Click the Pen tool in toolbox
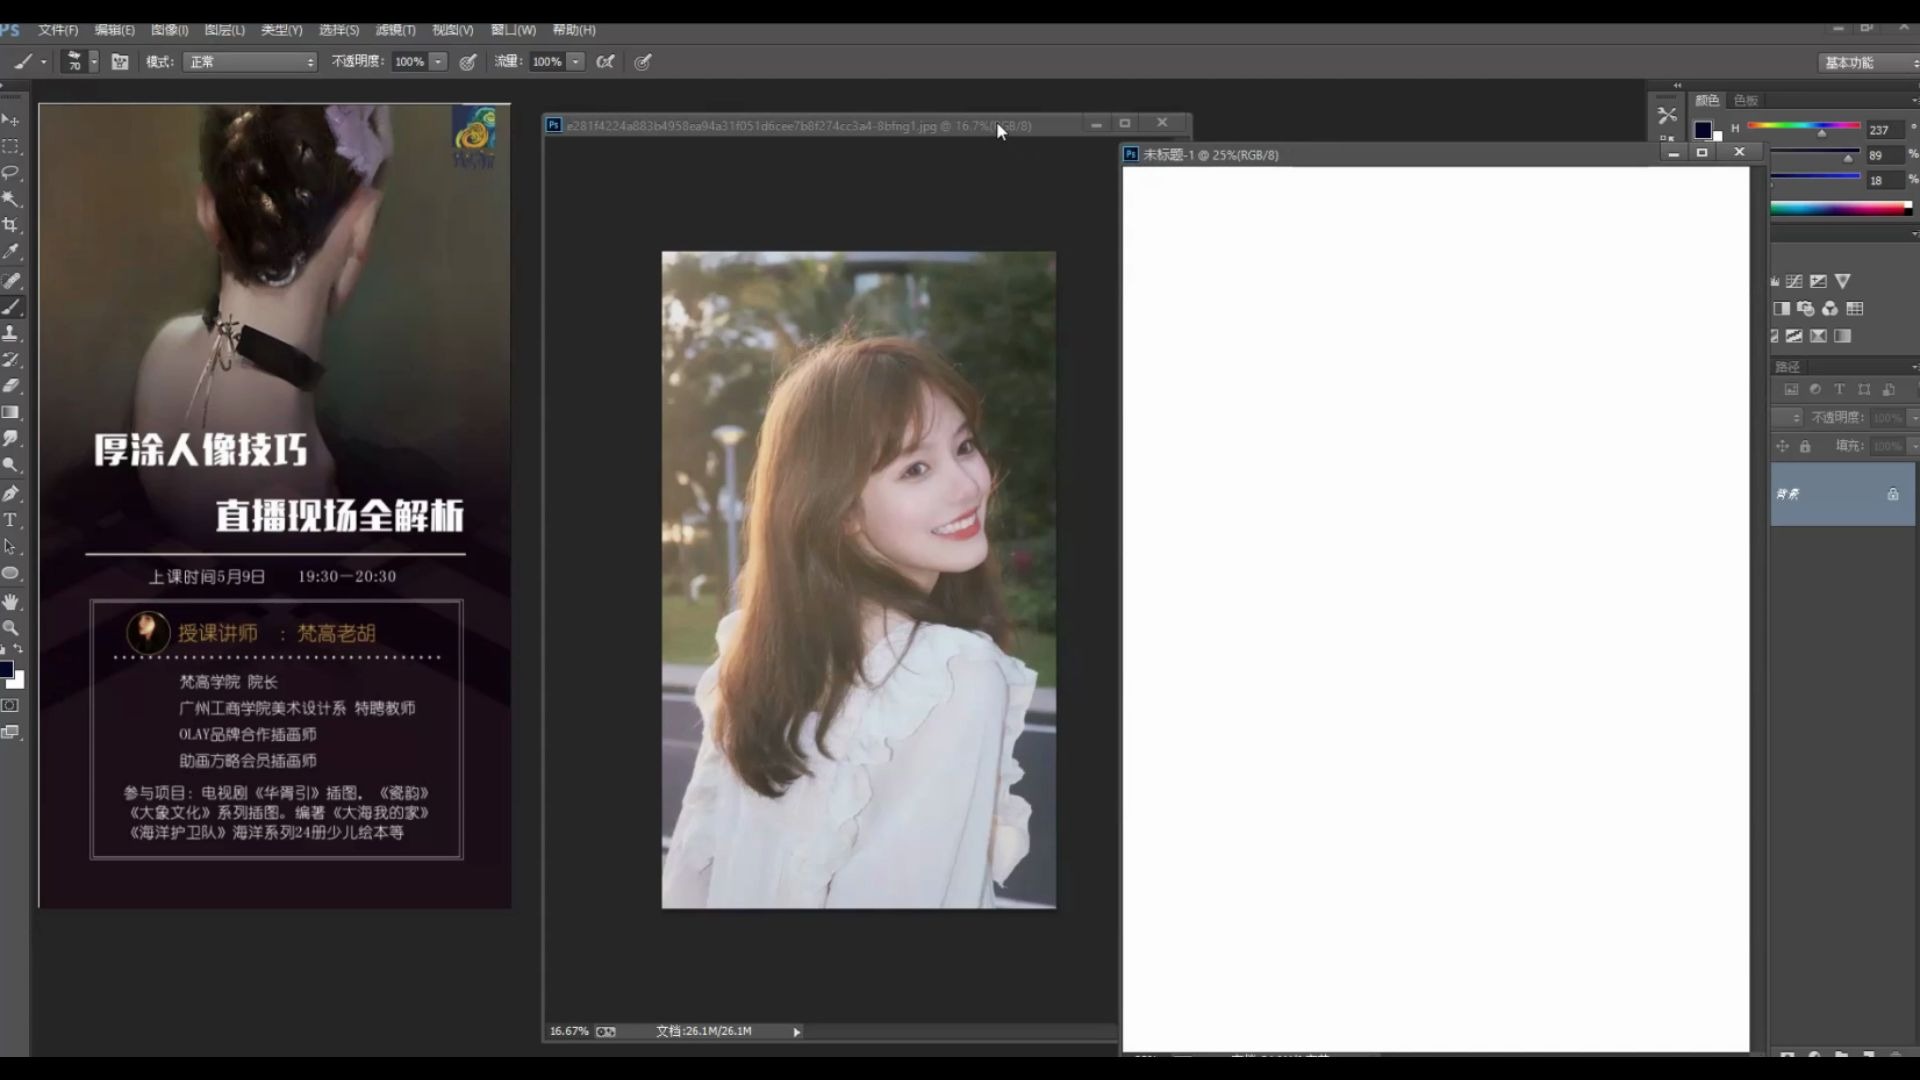The image size is (1920, 1080). coord(11,493)
